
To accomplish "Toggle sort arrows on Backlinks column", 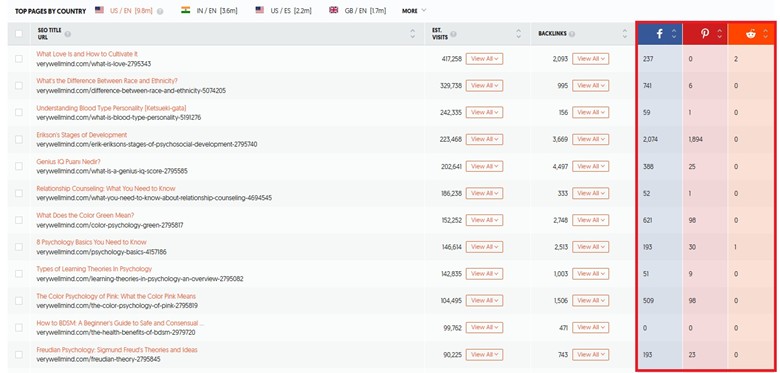I will 625,34.
